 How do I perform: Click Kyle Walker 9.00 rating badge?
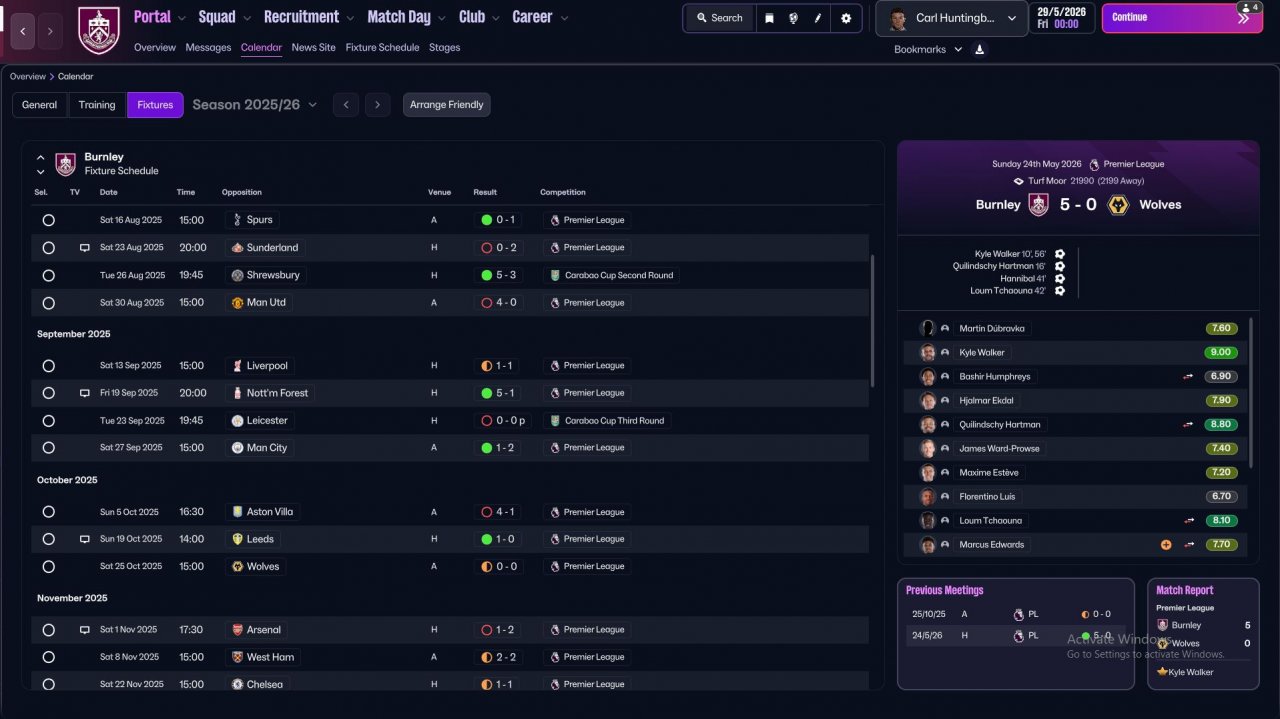coord(1221,353)
